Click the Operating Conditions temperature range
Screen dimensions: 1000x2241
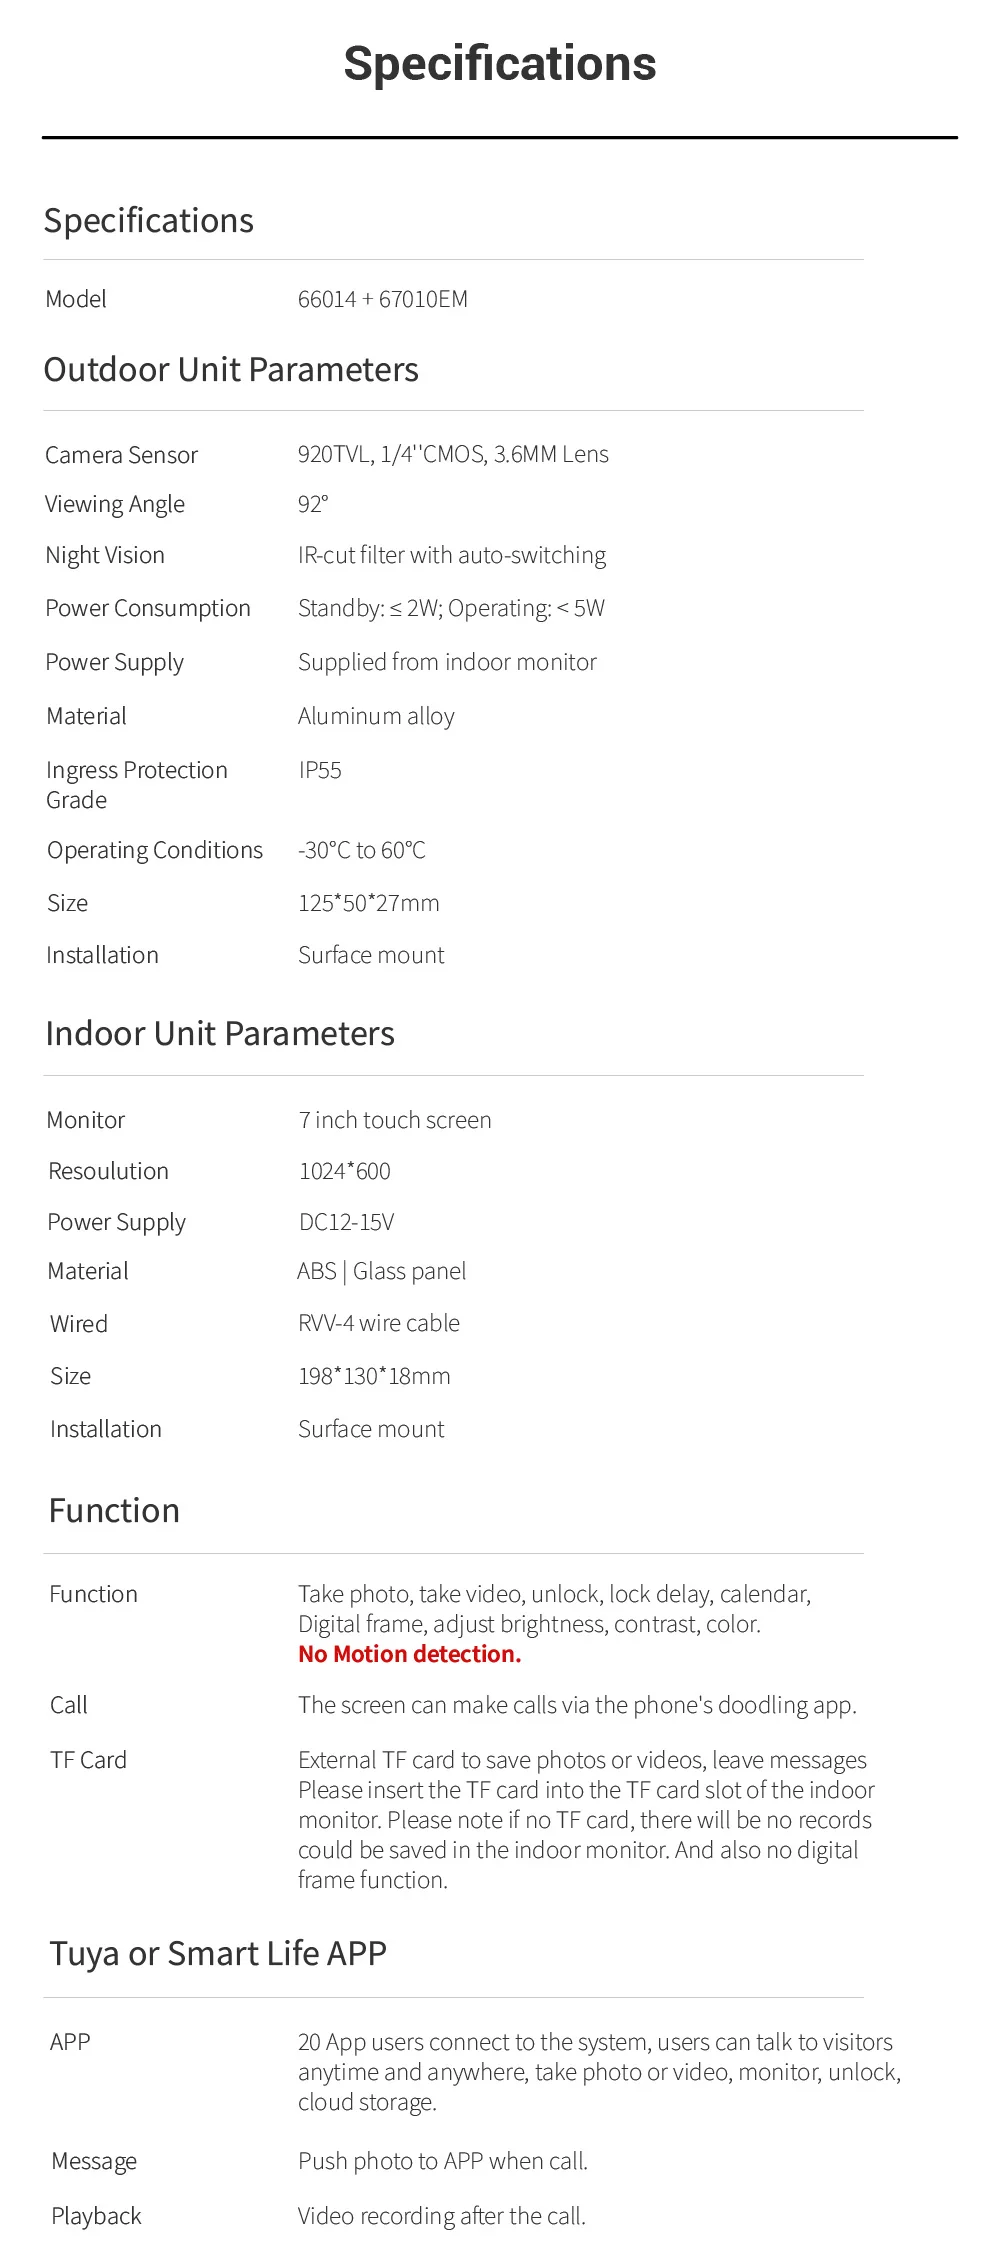click(362, 850)
